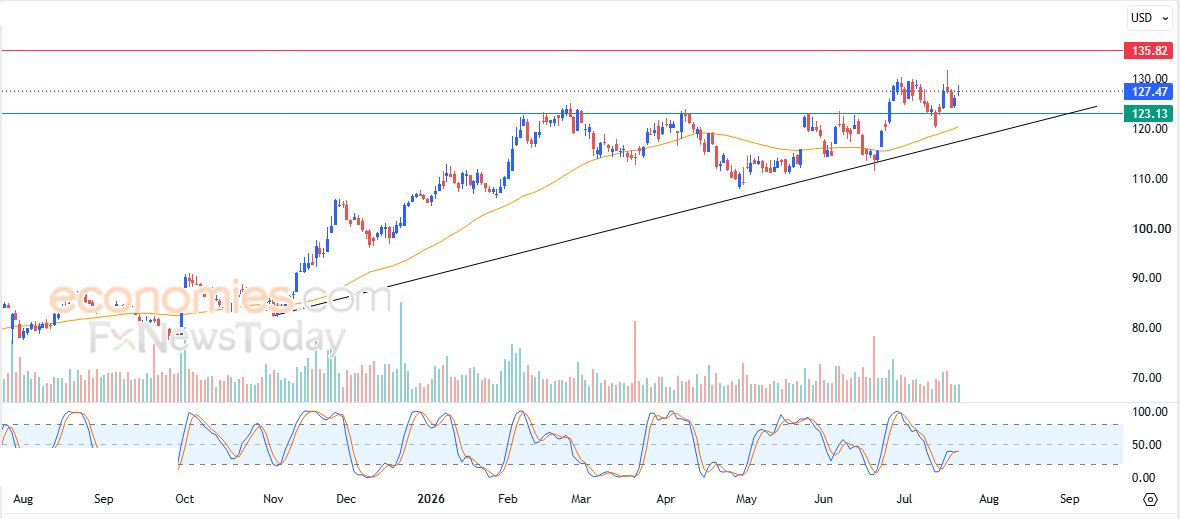Screen dimensions: 1180x519
Task: Click the chart settings gear icon
Action: (1150, 499)
